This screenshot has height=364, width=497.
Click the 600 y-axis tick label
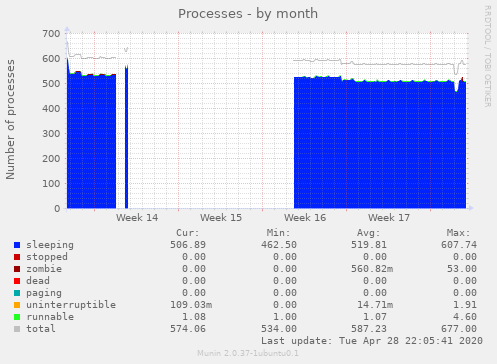tap(51, 59)
